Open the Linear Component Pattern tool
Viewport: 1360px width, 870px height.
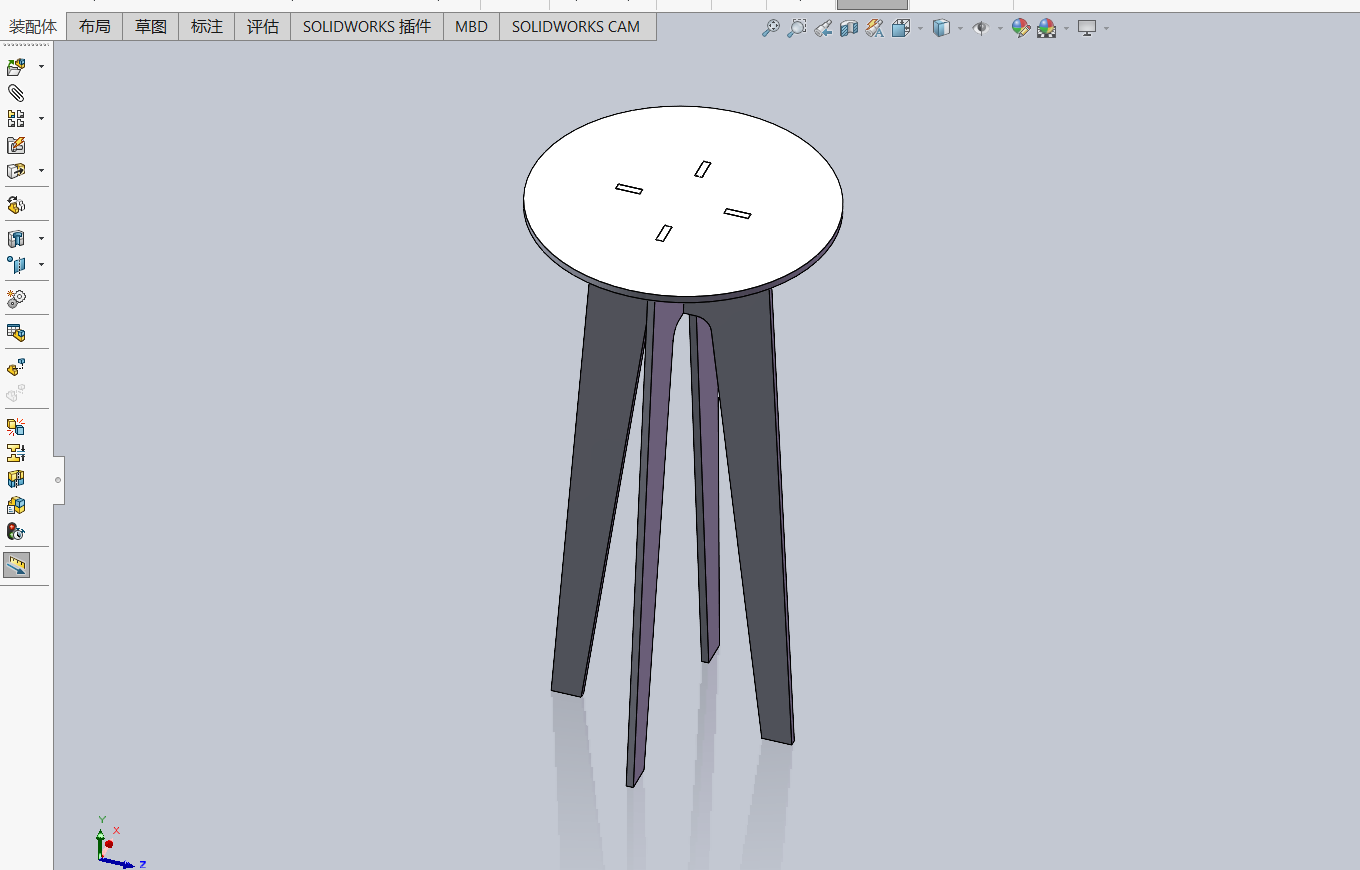16,118
